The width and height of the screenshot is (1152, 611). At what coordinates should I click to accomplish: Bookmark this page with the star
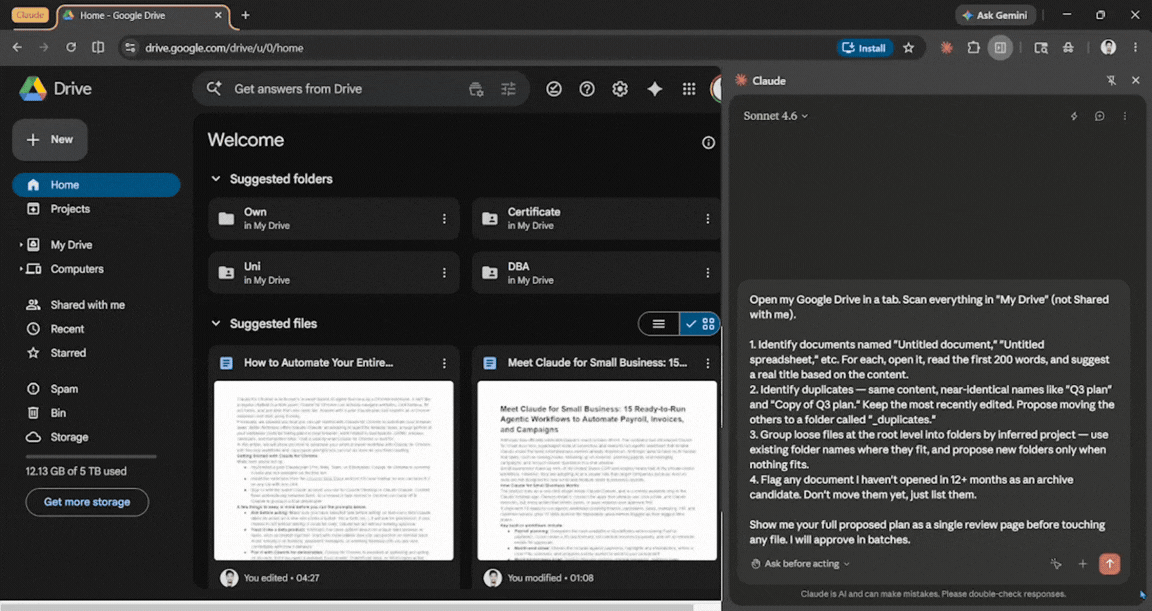(x=909, y=48)
